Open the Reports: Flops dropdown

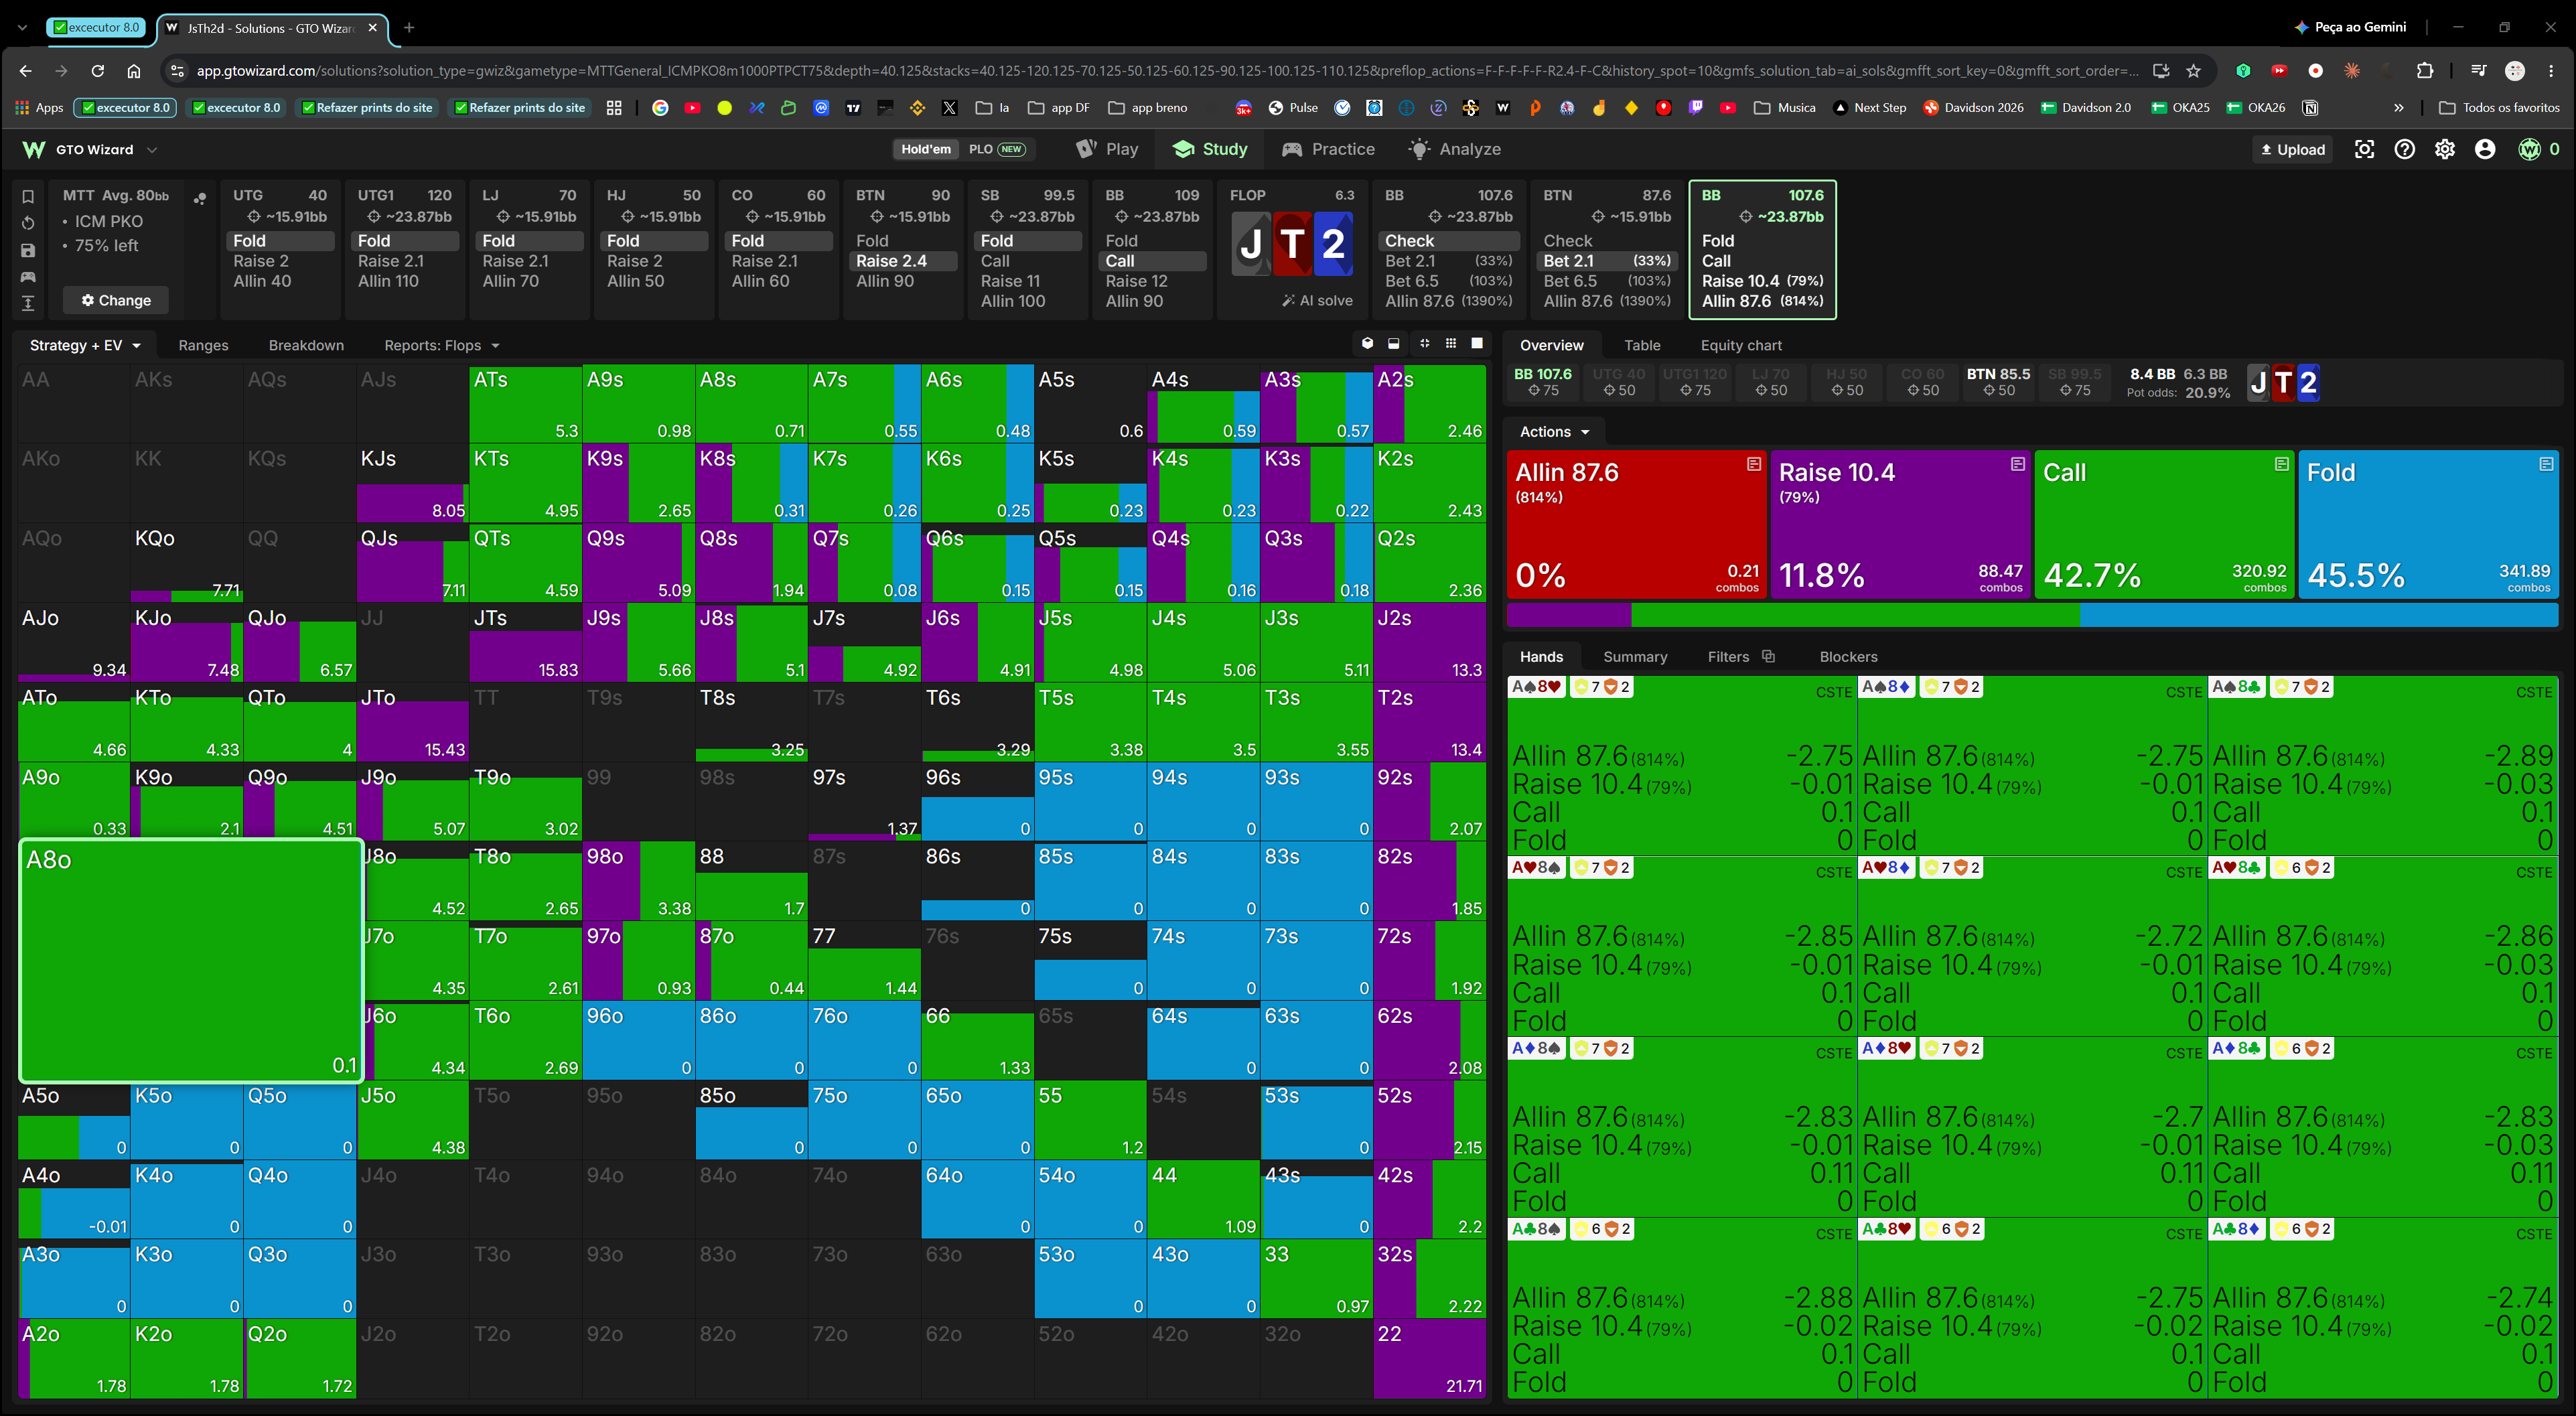pos(442,345)
